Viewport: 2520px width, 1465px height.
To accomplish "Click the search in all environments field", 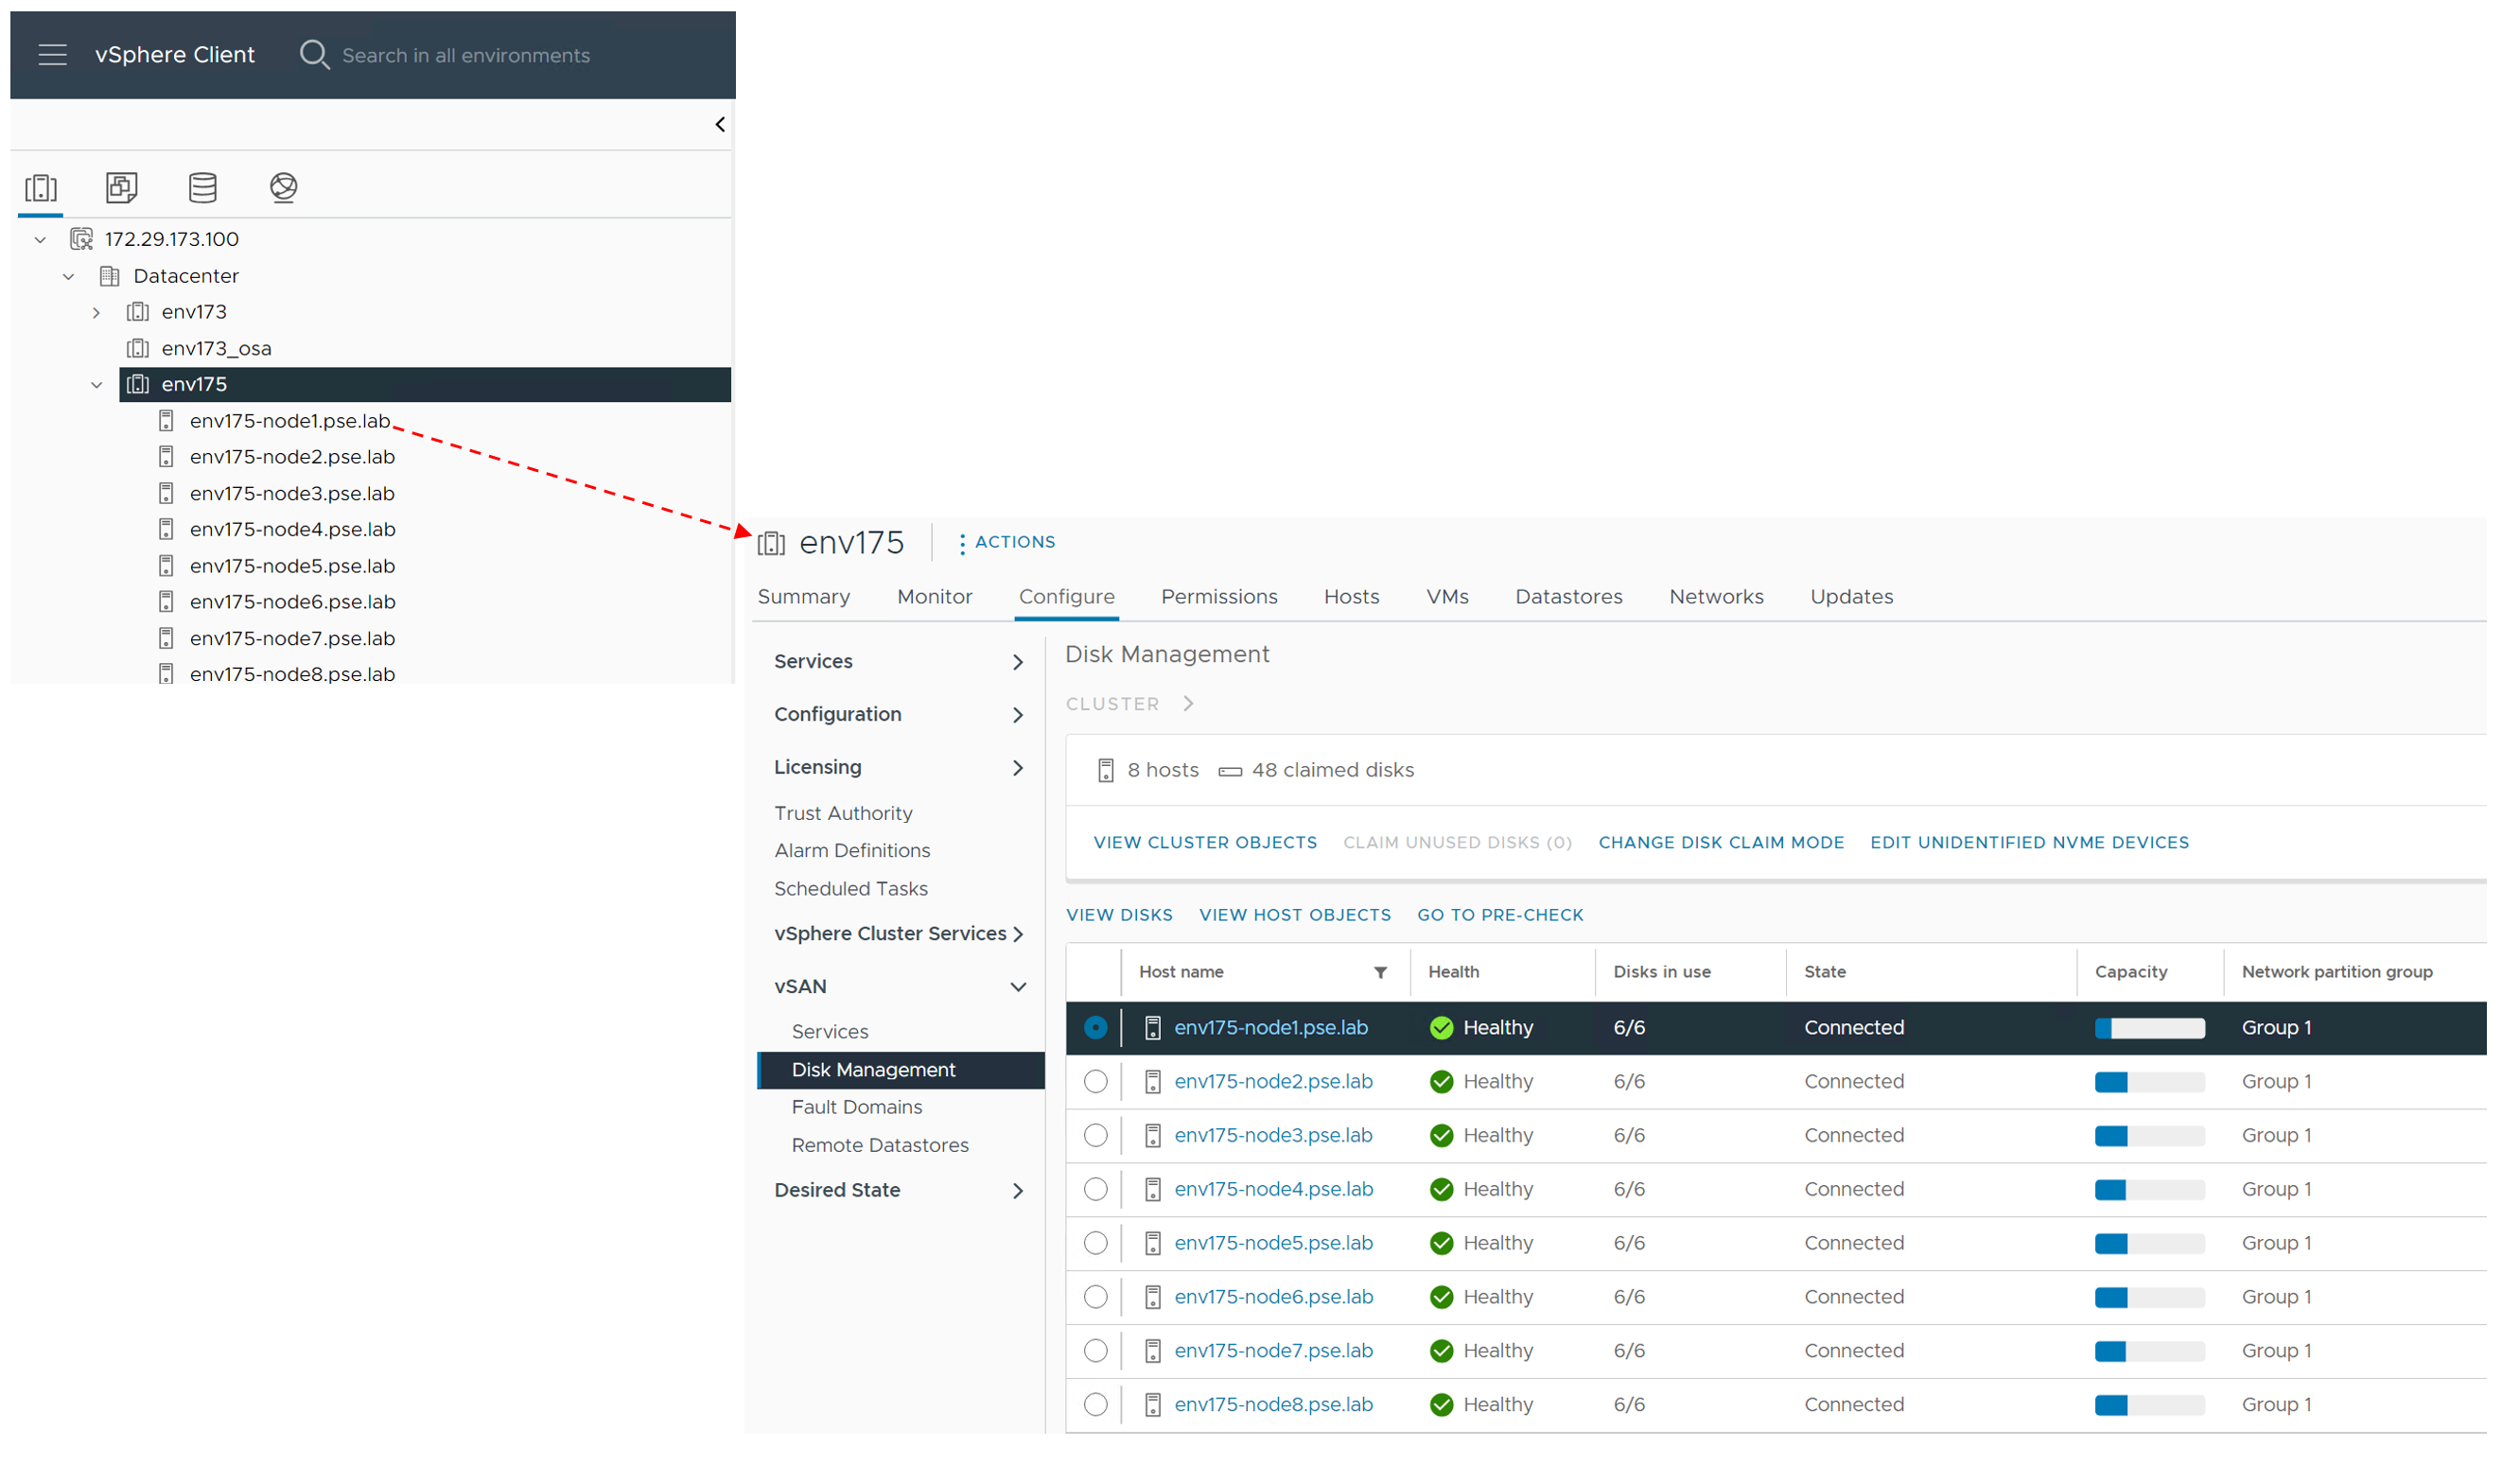I will pos(466,56).
